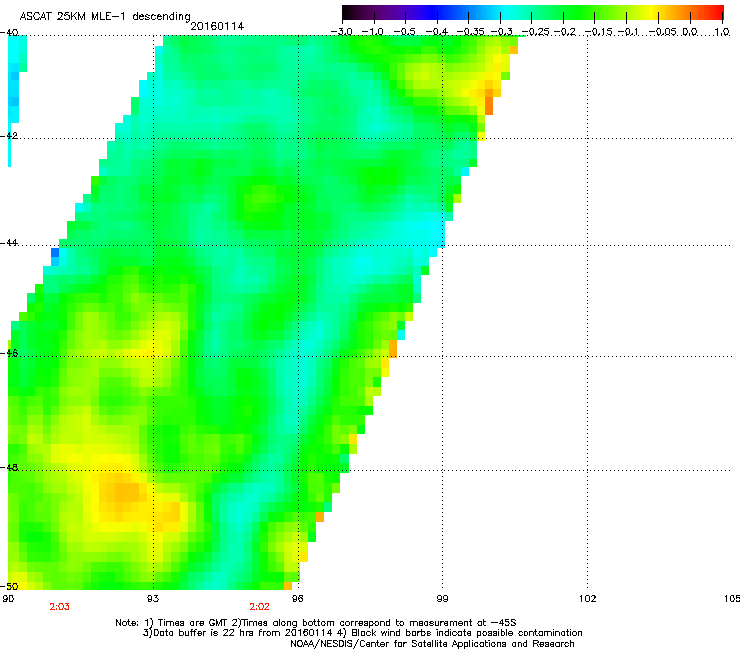
Task: Click the 102 longitude axis label
Action: [587, 599]
